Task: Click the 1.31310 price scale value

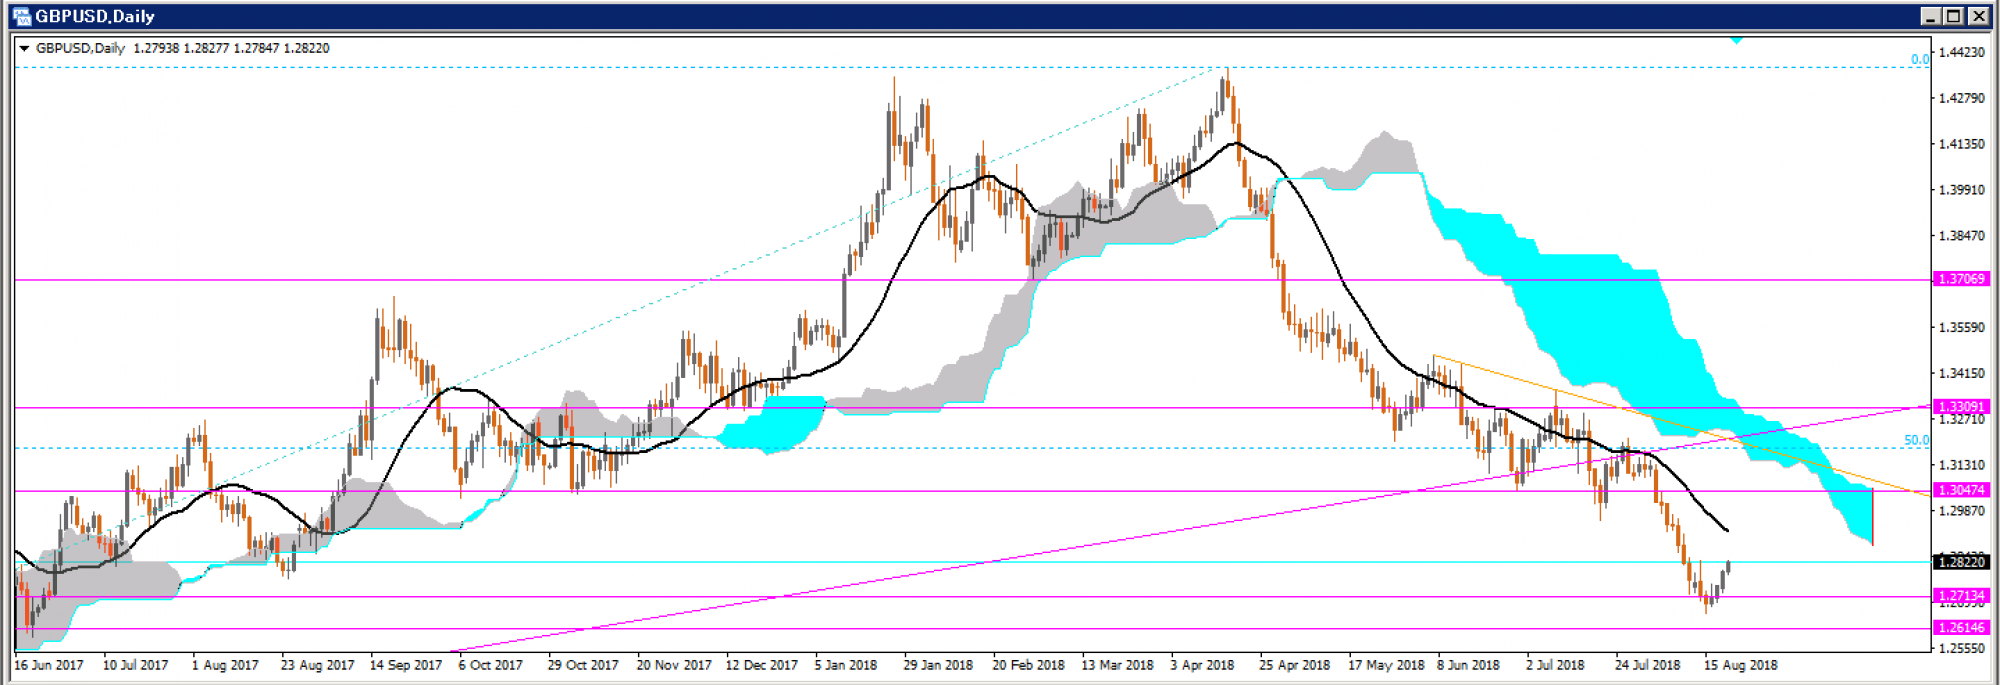Action: (1961, 465)
